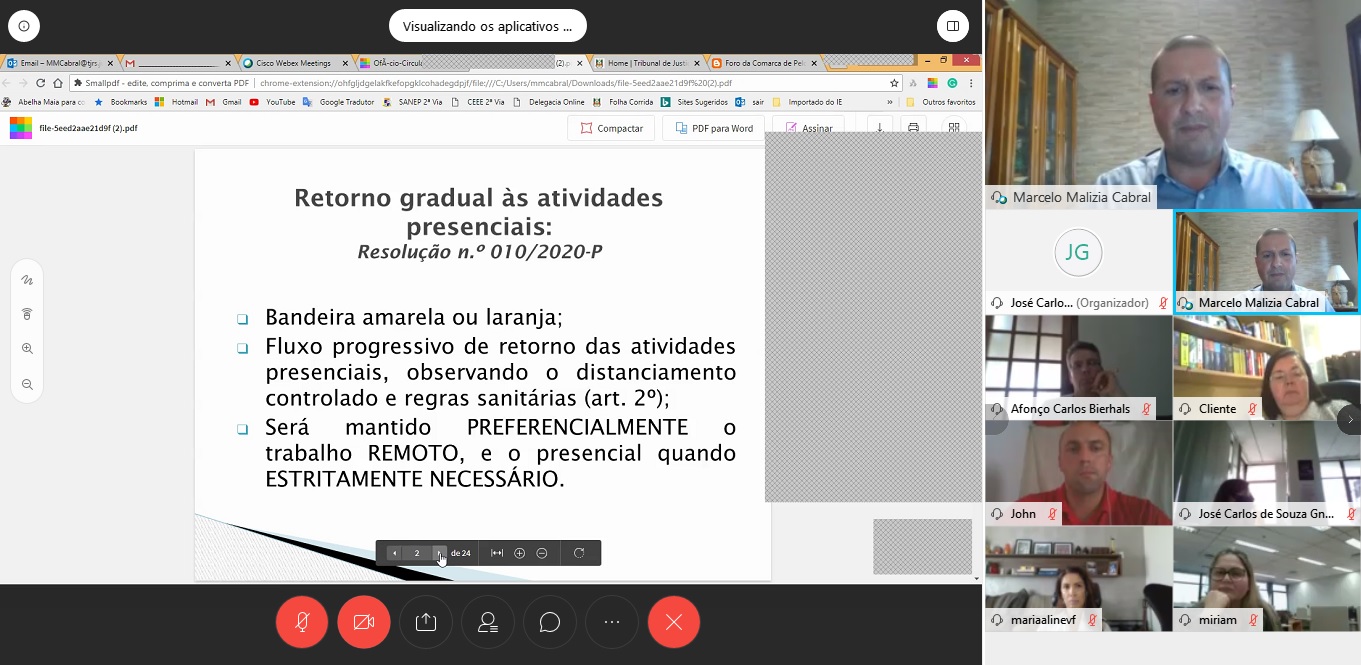This screenshot has height=665, width=1361.
Task: Click muted mic icon on miriam tile
Action: point(1253,620)
